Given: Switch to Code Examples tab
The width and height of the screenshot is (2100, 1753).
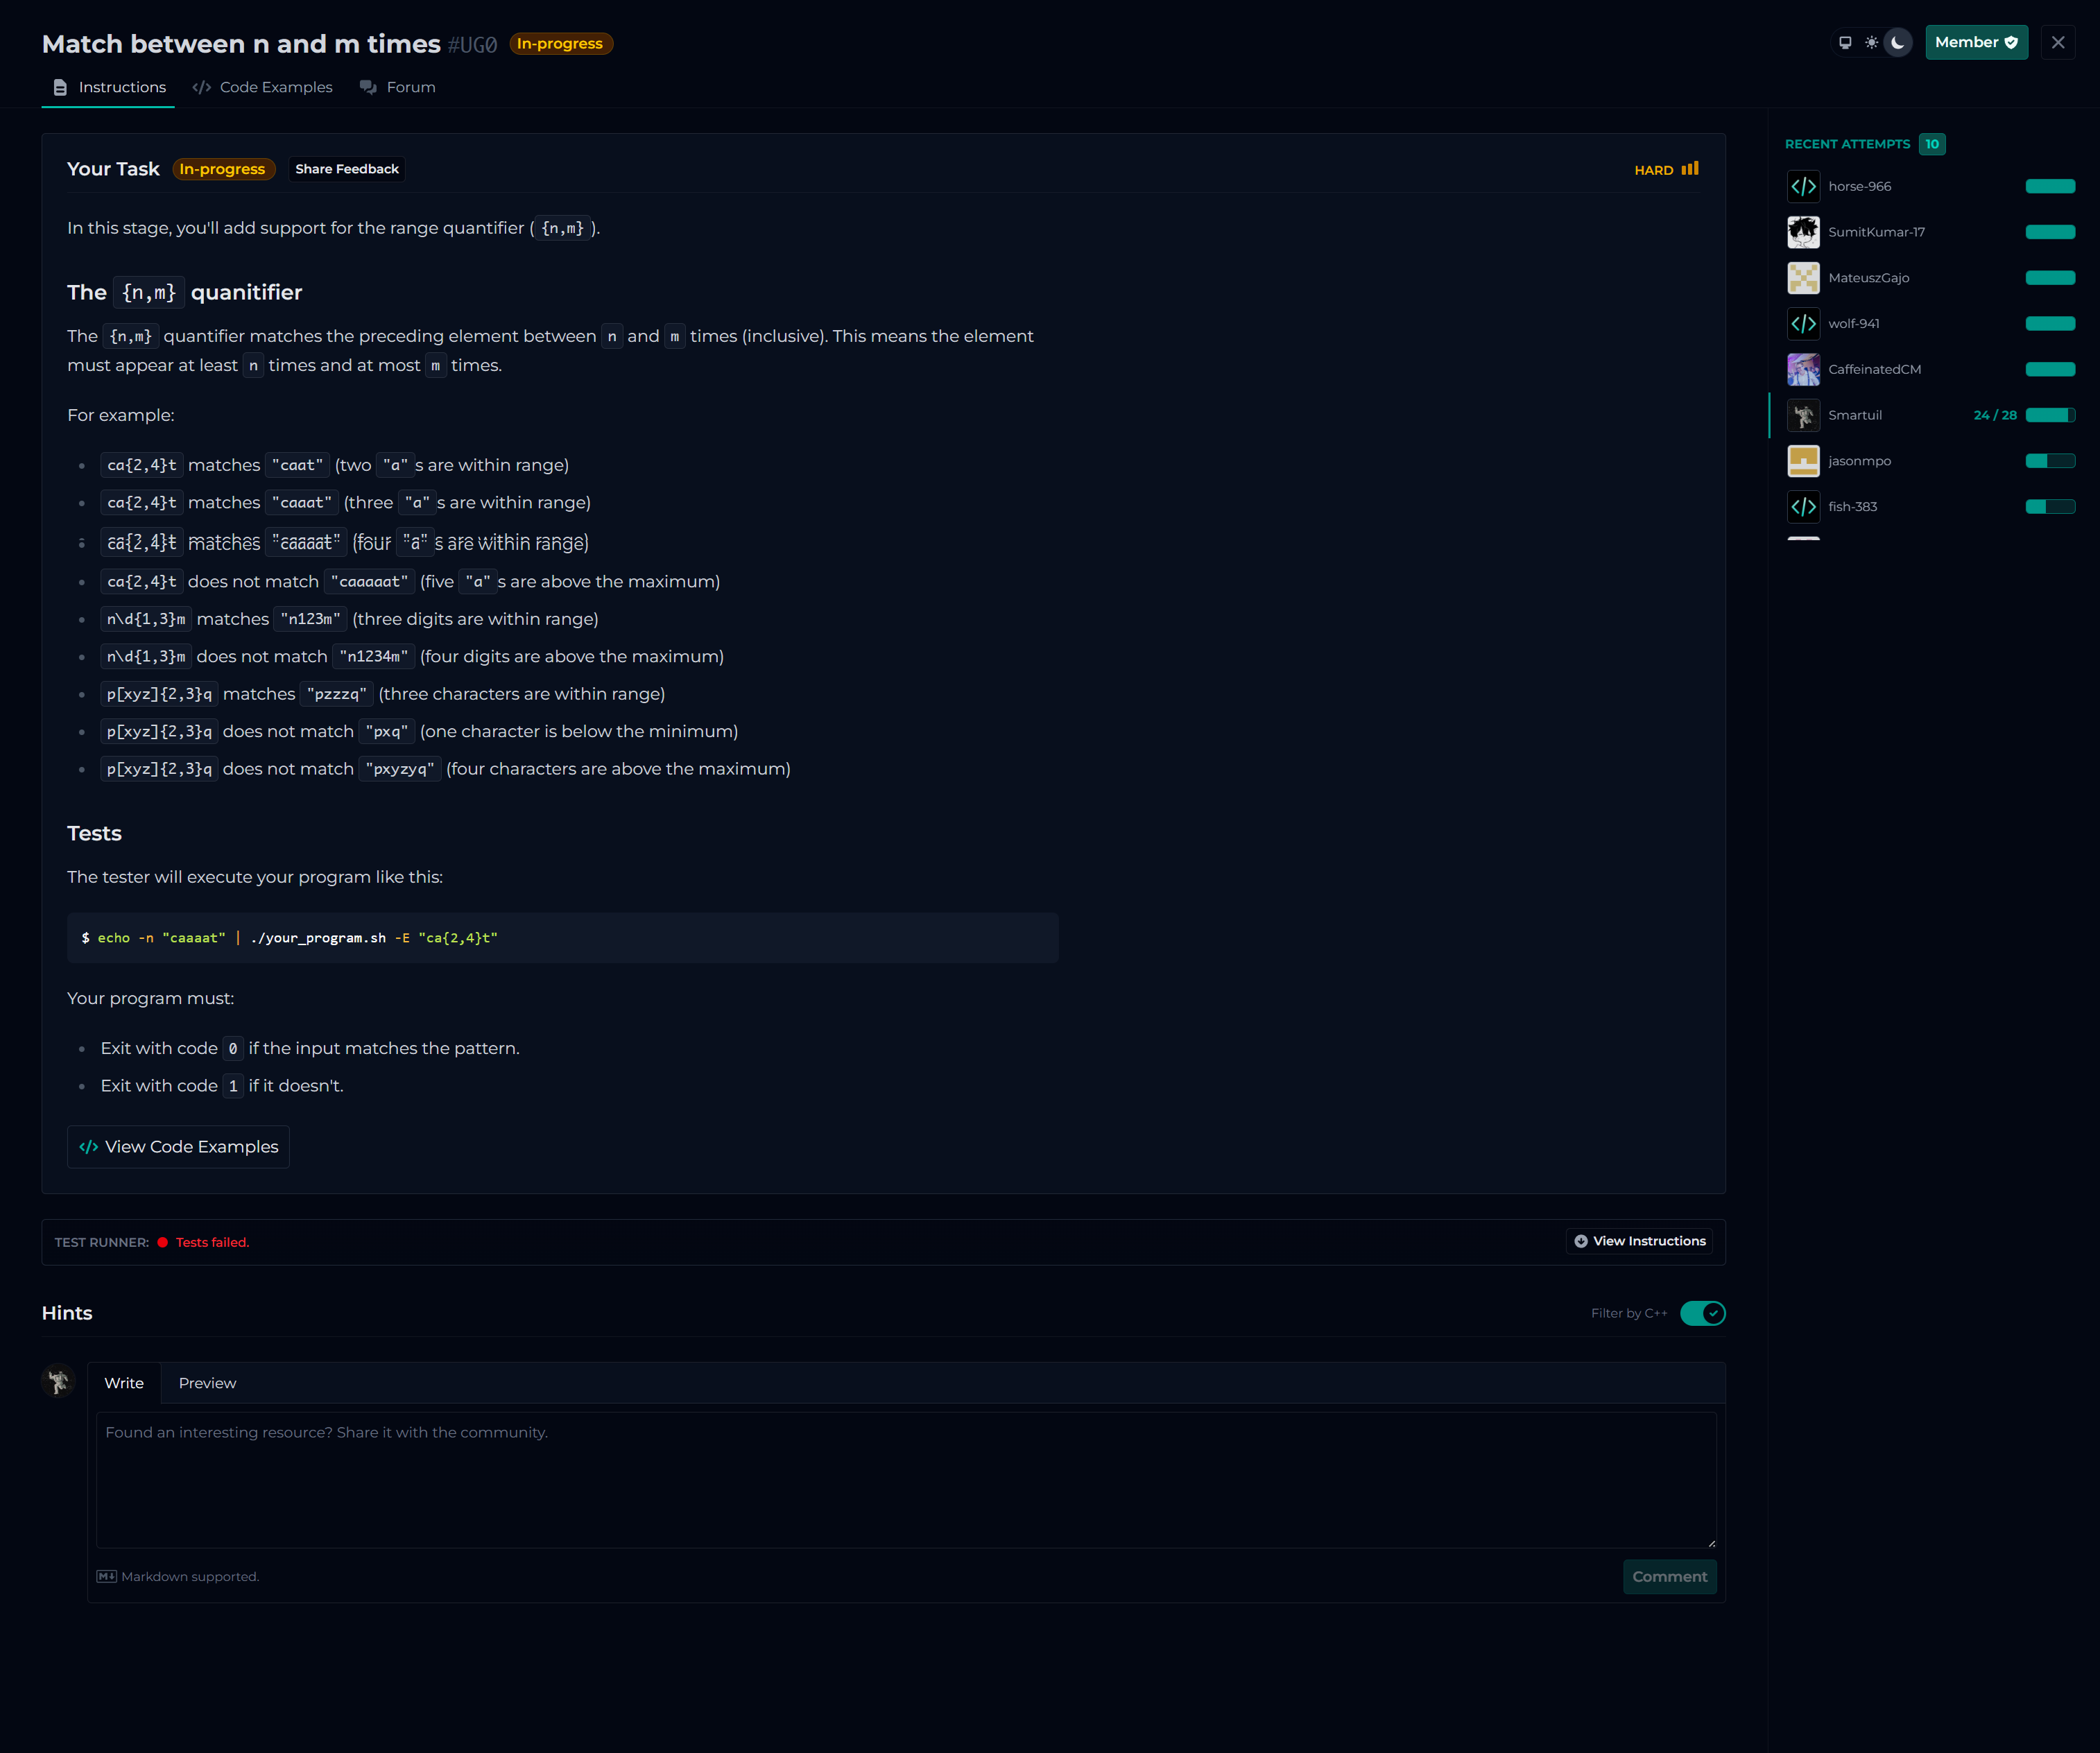Looking at the screenshot, I should 263,88.
